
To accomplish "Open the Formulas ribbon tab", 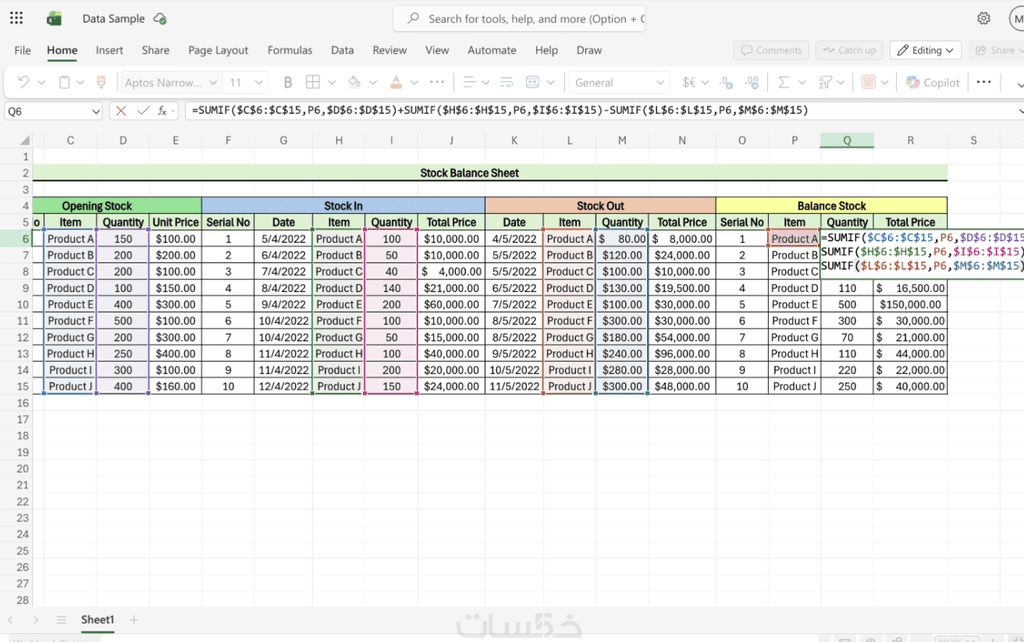I will [290, 50].
